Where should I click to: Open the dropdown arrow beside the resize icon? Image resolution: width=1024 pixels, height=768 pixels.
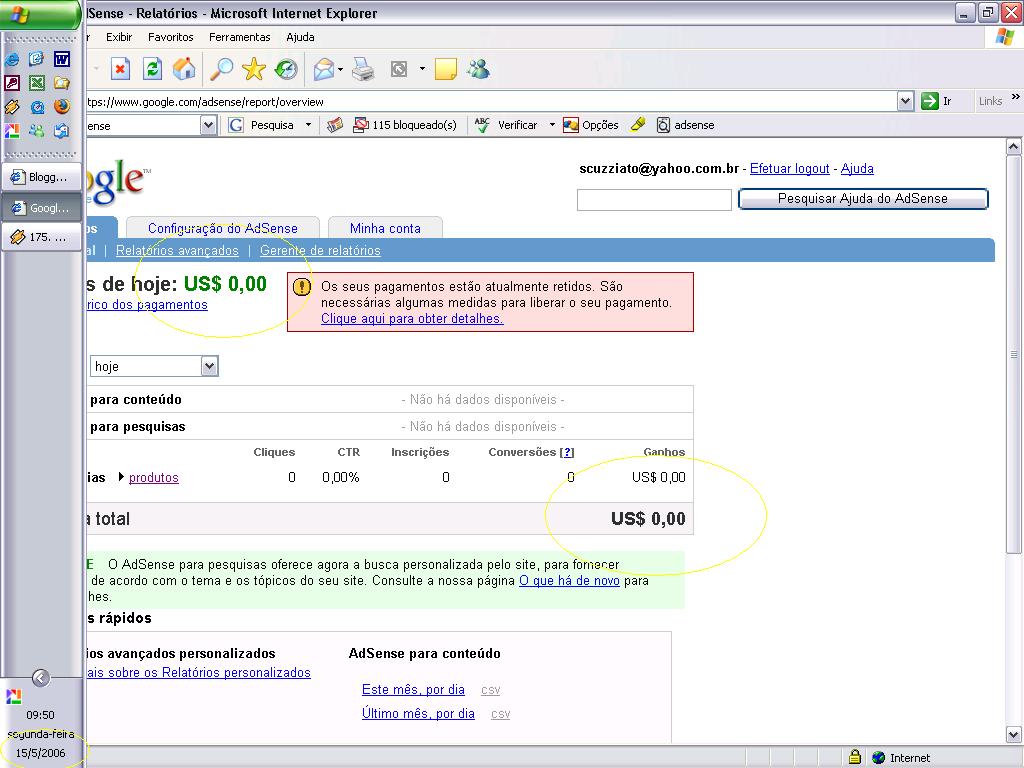coord(422,69)
